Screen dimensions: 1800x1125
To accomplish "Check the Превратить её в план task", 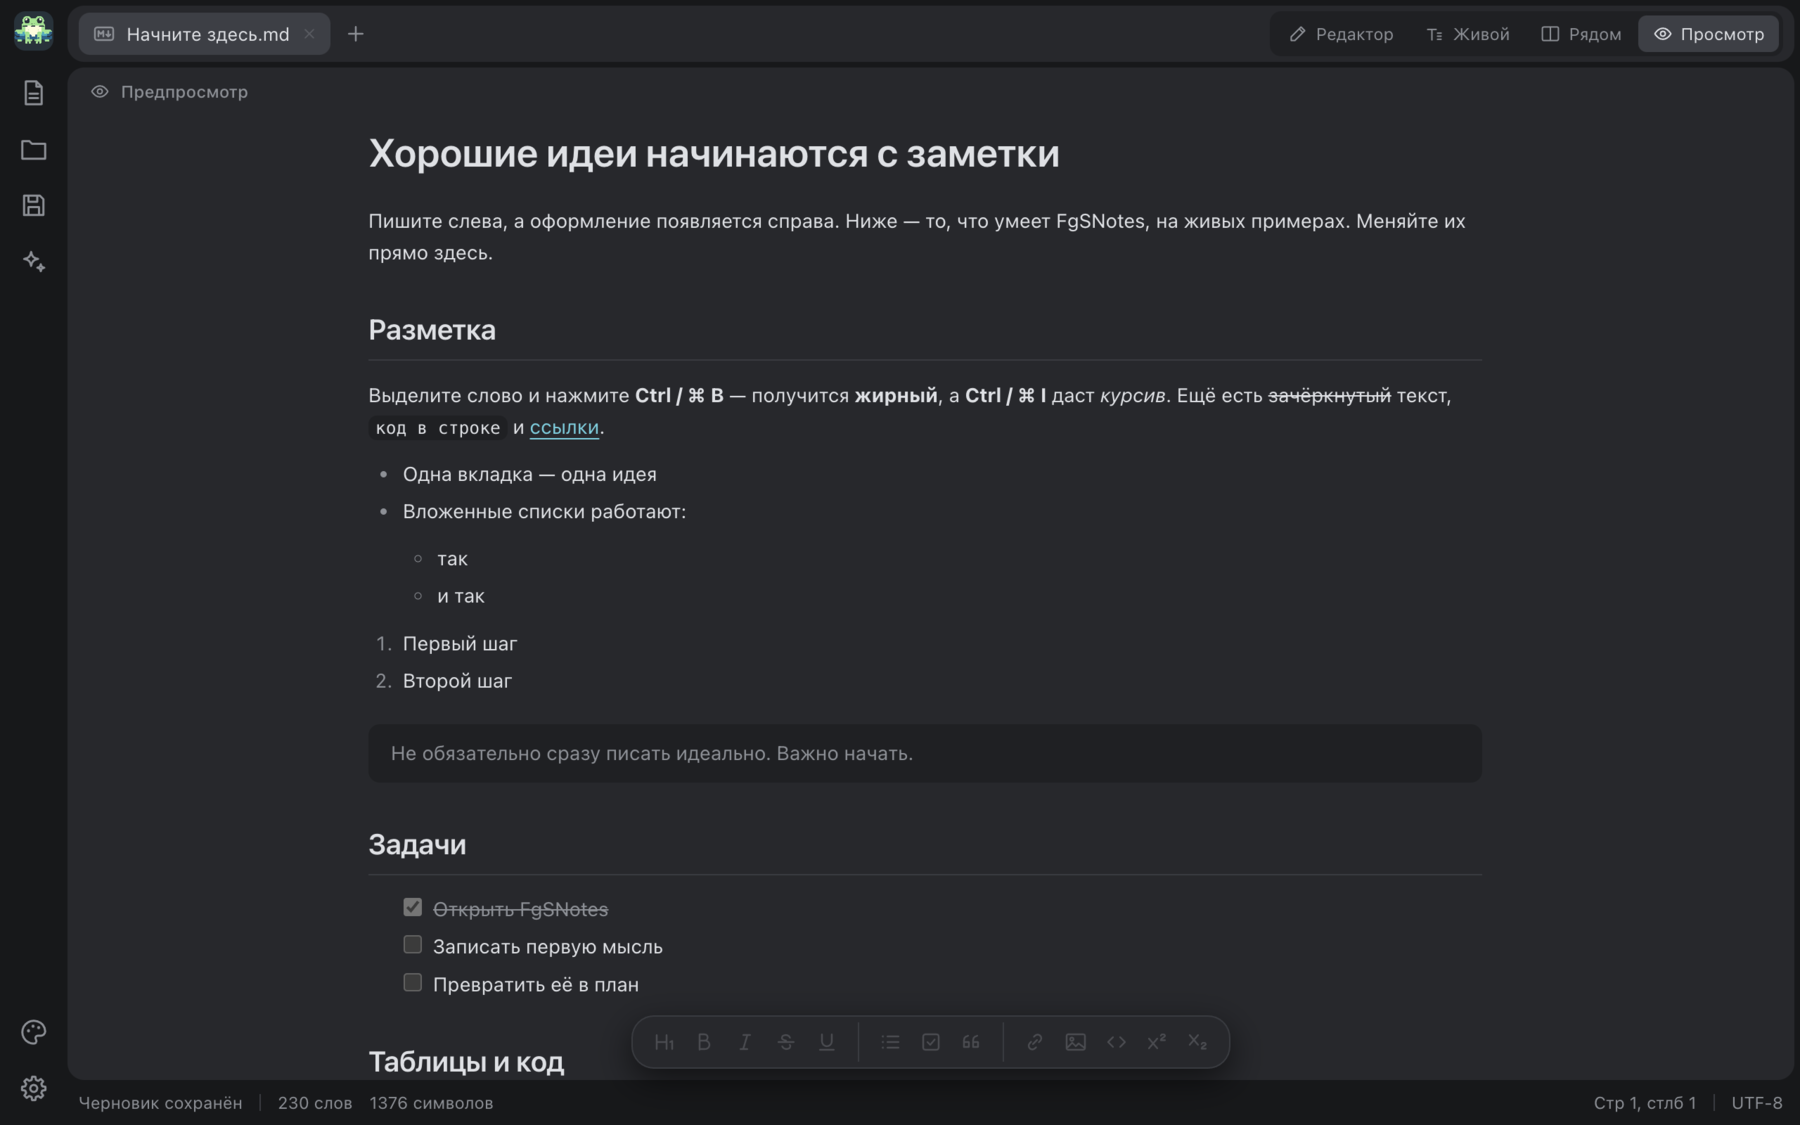I will 412,983.
